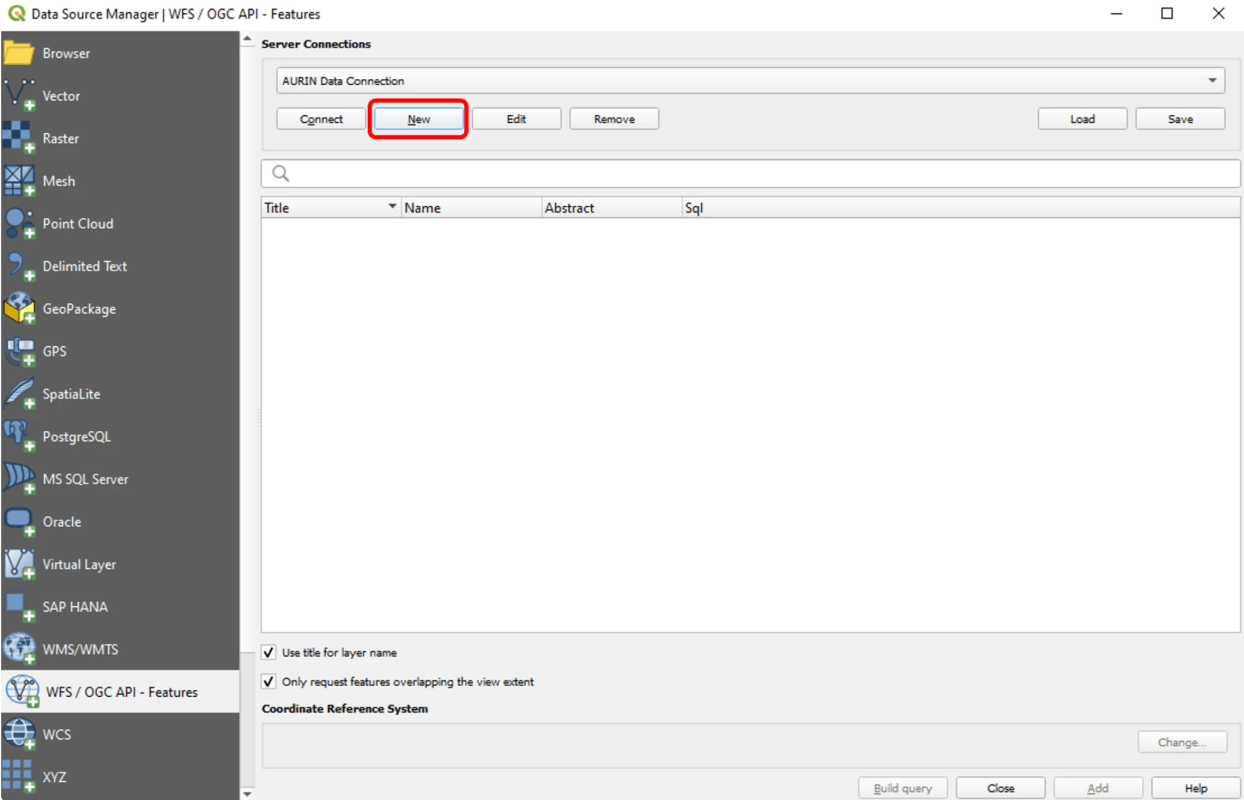Uncheck 'Only request features overlapping the view extent'
This screenshot has height=800, width=1244.
[269, 682]
